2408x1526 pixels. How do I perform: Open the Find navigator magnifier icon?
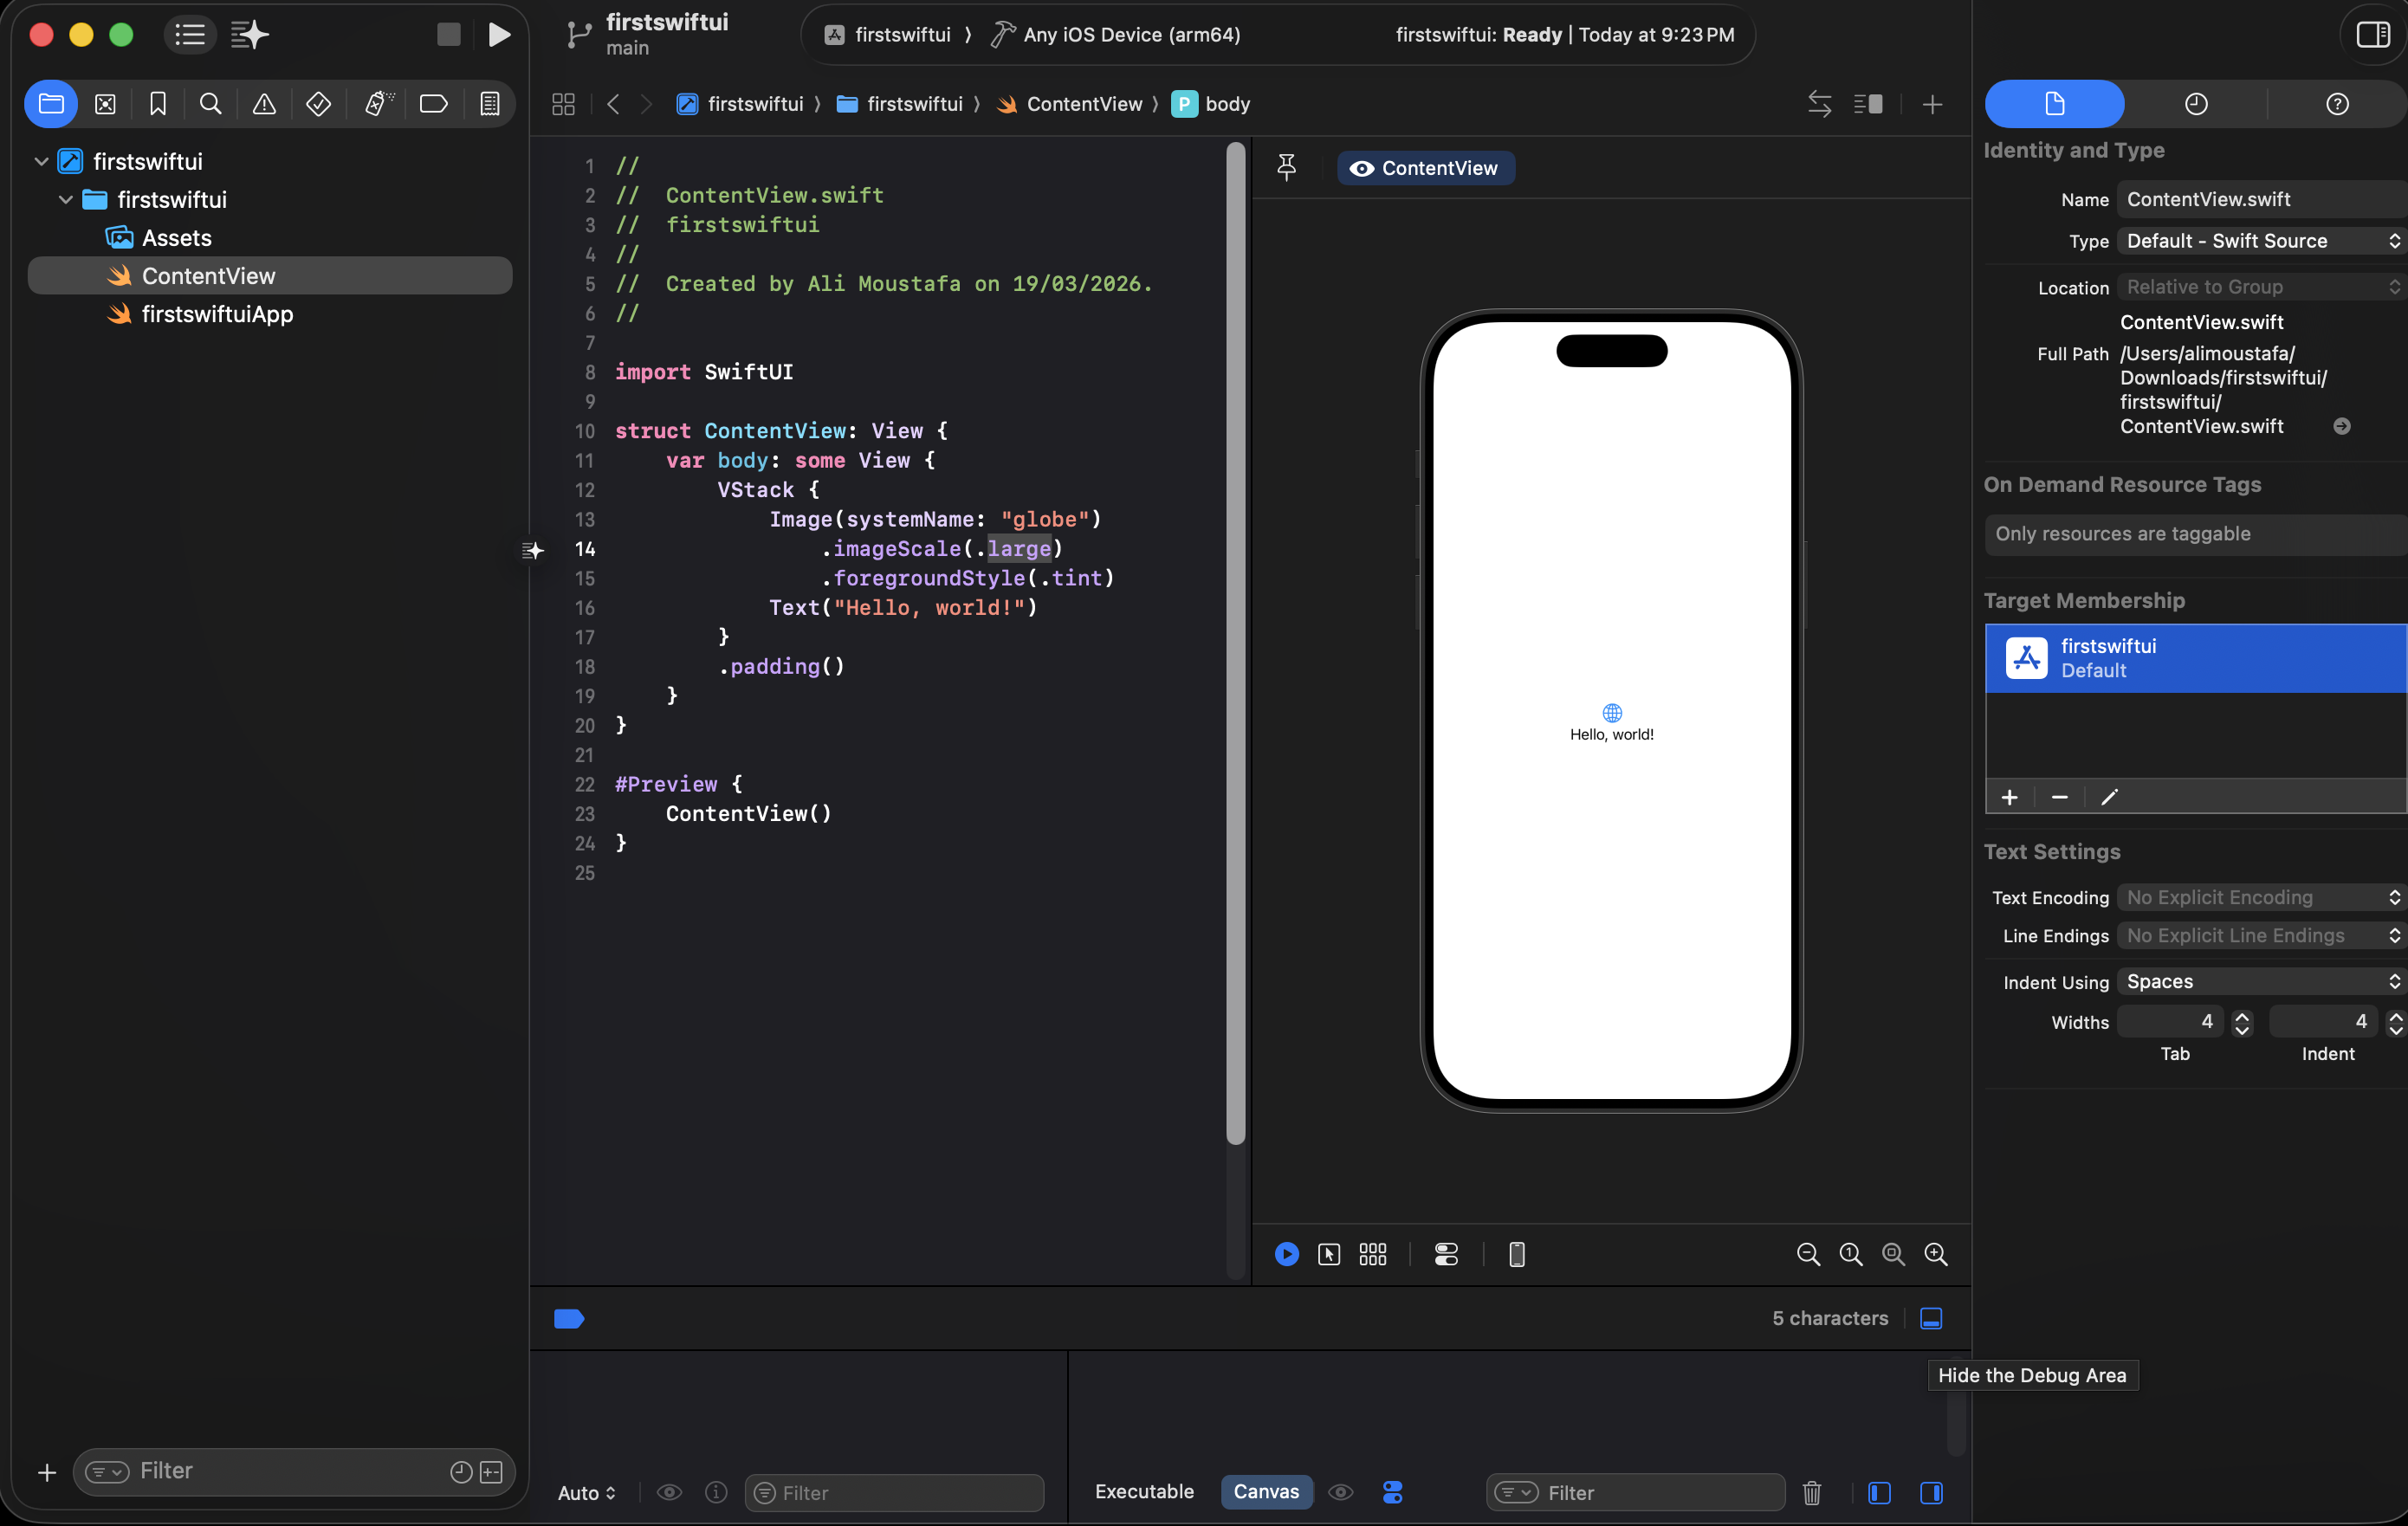[x=210, y=104]
